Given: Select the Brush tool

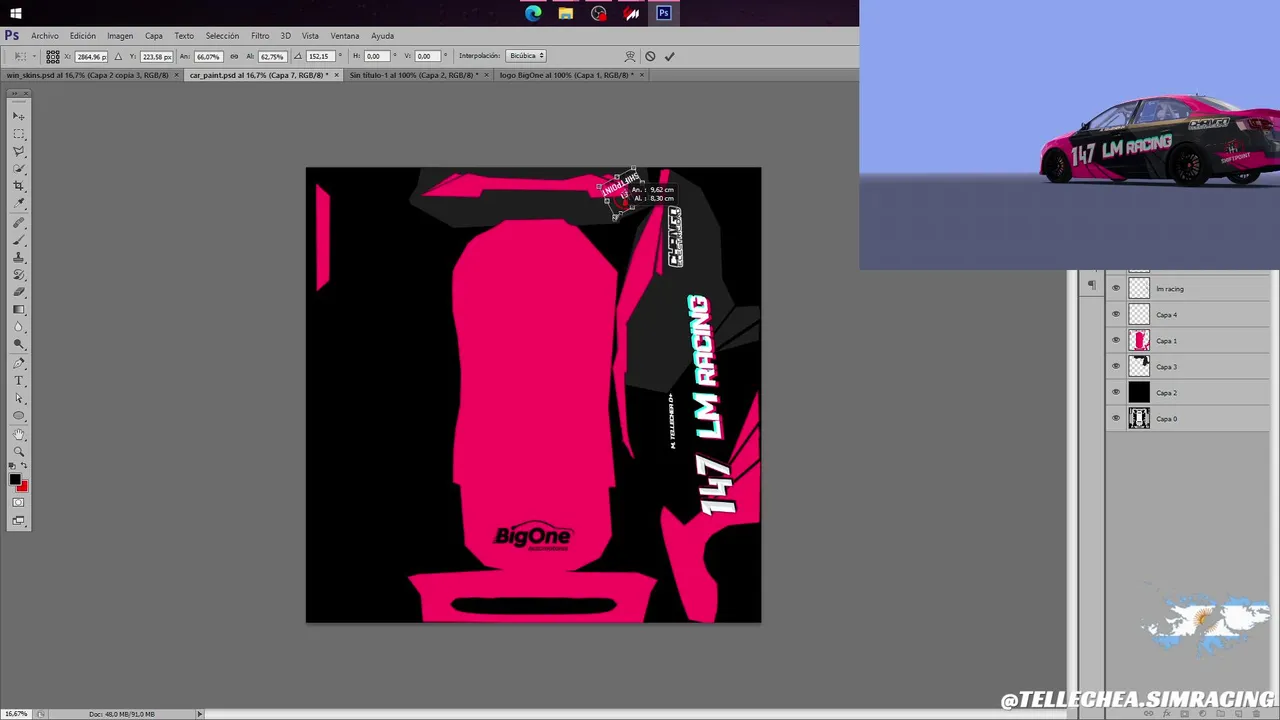Looking at the screenshot, I should tap(19, 240).
